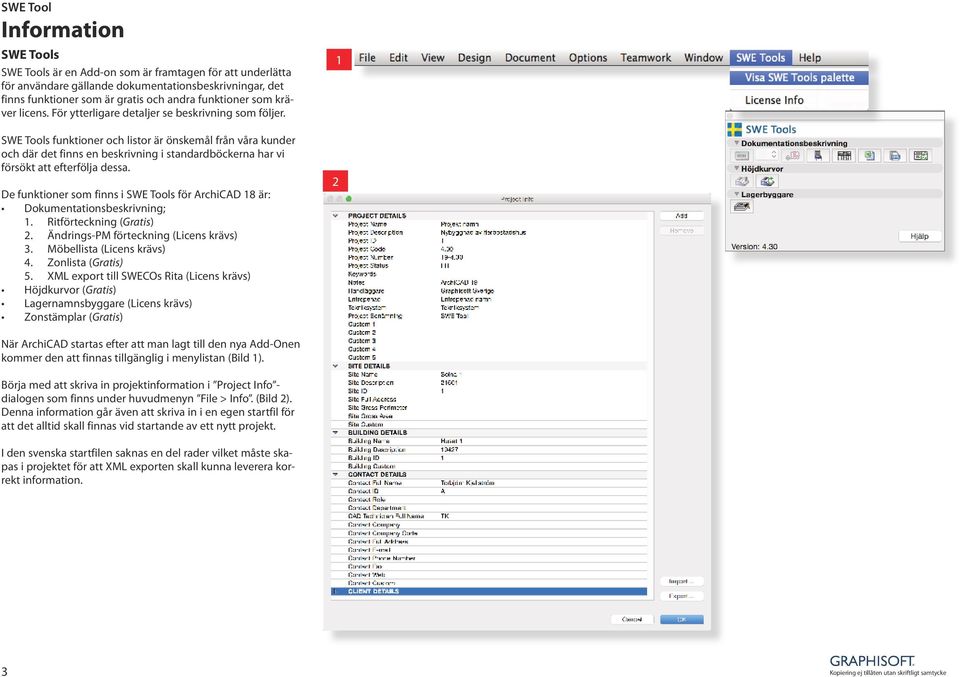Collapse the Lagerbyggare section triangle

click(x=737, y=194)
